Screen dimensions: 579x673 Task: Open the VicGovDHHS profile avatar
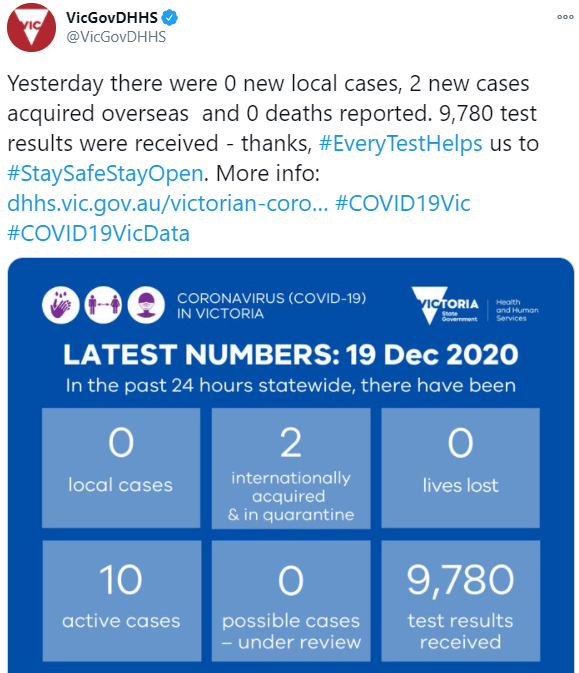pos(31,27)
